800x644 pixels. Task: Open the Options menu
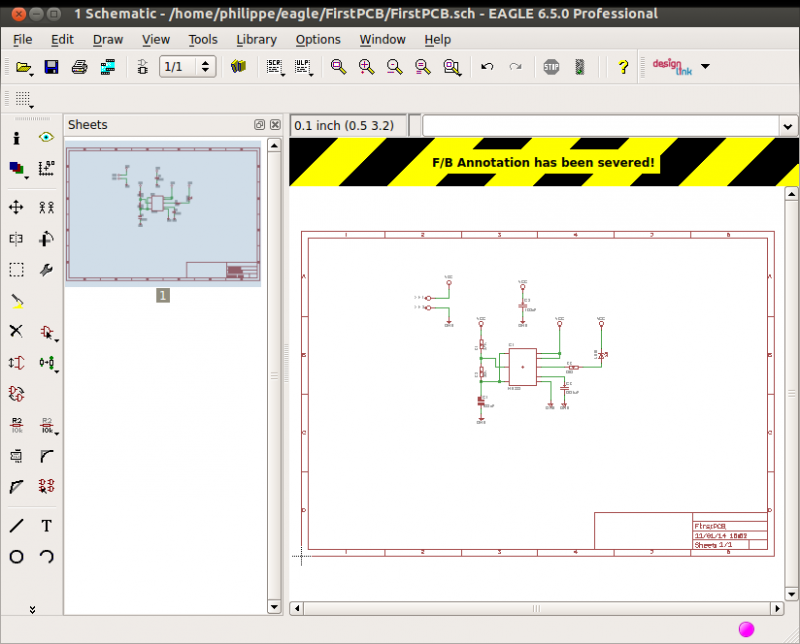[318, 39]
